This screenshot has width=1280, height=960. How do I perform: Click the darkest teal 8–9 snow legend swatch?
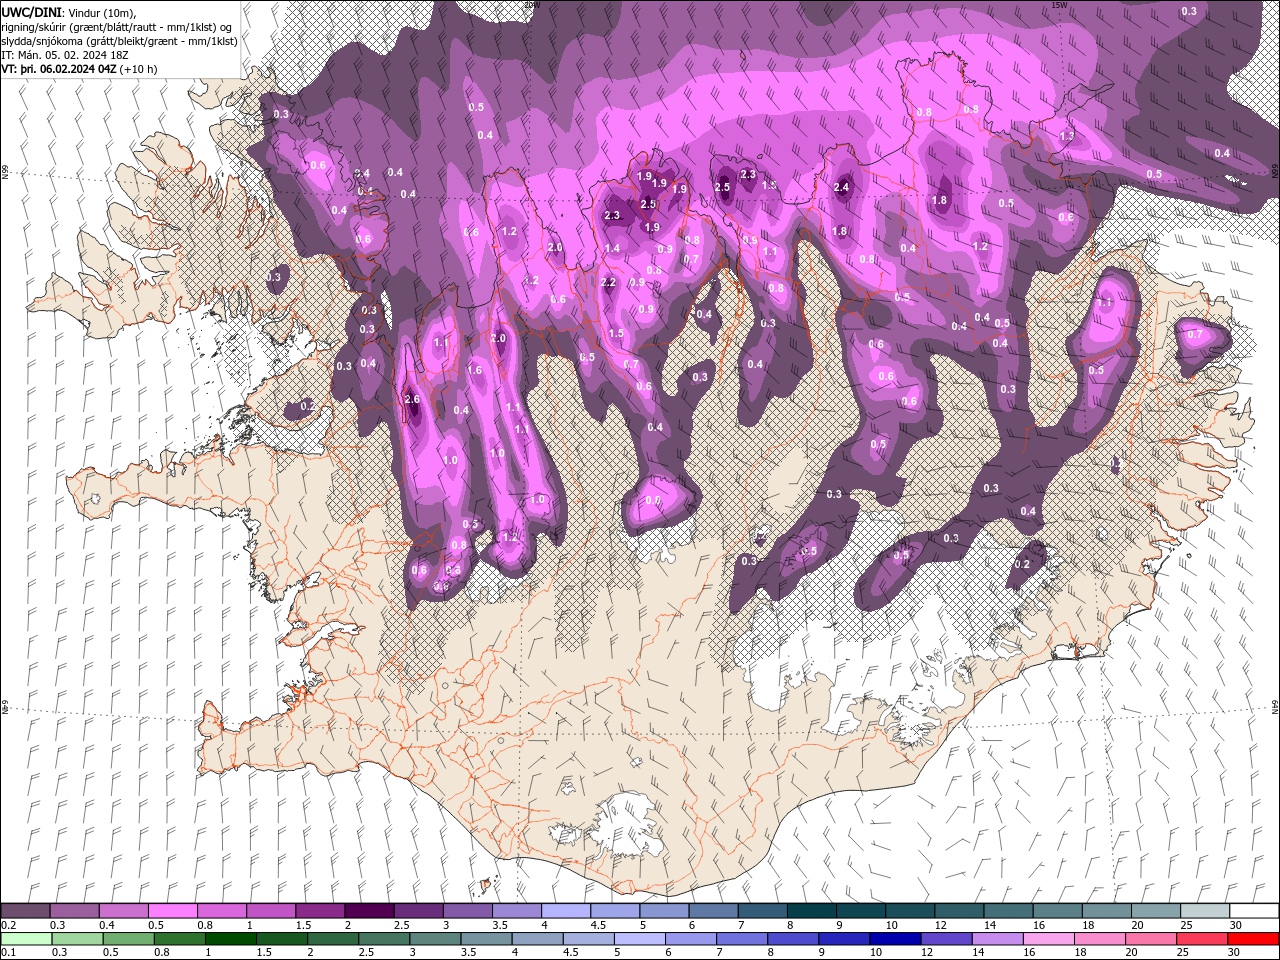pos(812,911)
